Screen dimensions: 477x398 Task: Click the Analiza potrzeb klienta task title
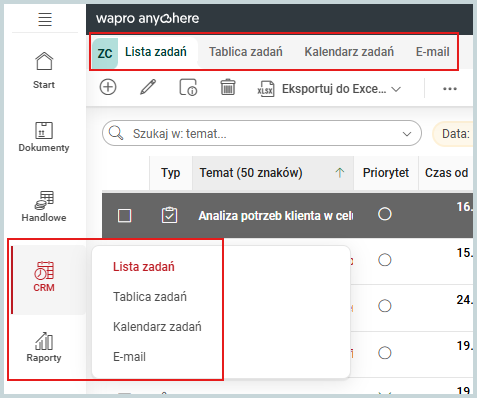pos(276,216)
